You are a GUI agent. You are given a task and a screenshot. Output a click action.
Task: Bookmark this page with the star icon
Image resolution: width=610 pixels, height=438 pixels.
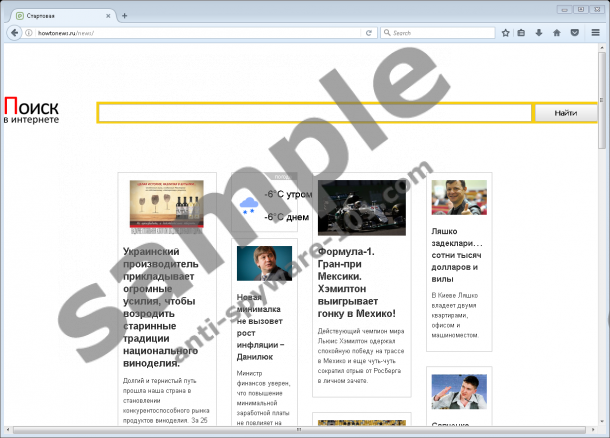point(506,32)
